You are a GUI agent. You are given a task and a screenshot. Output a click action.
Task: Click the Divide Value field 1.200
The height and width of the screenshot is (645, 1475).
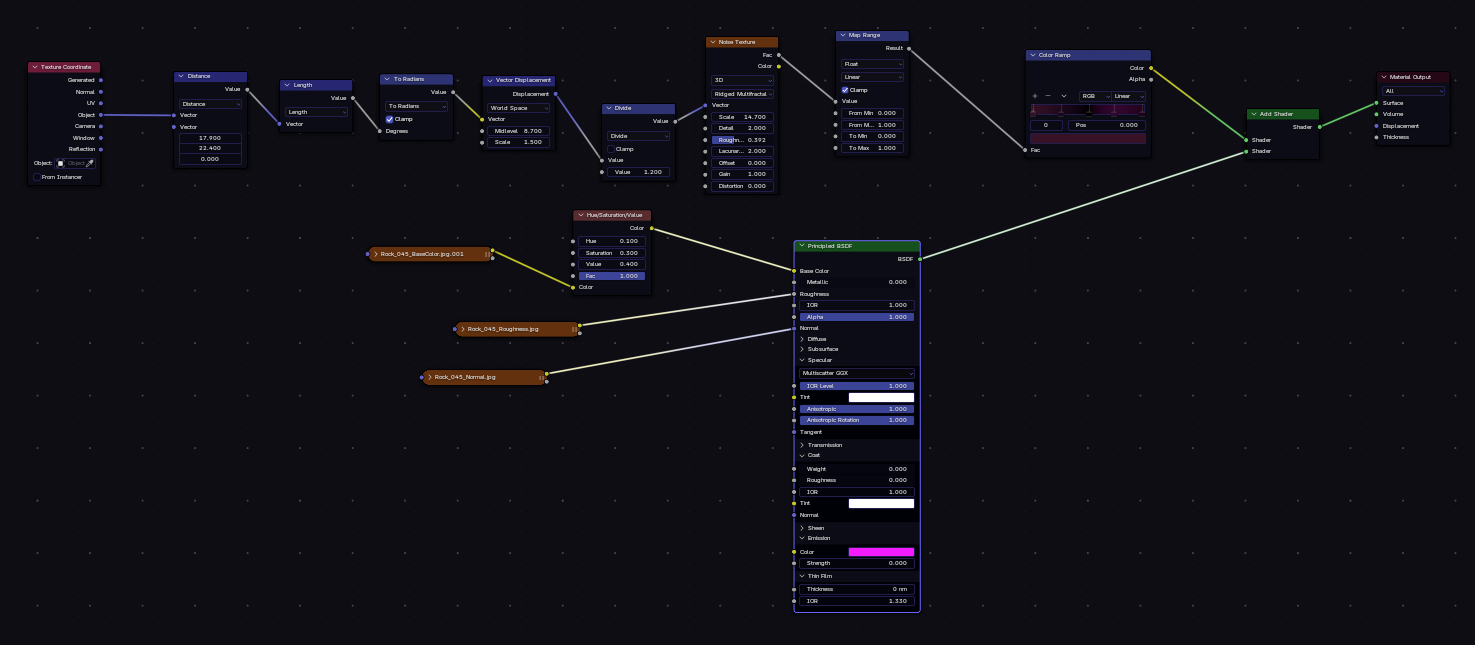pyautogui.click(x=638, y=172)
